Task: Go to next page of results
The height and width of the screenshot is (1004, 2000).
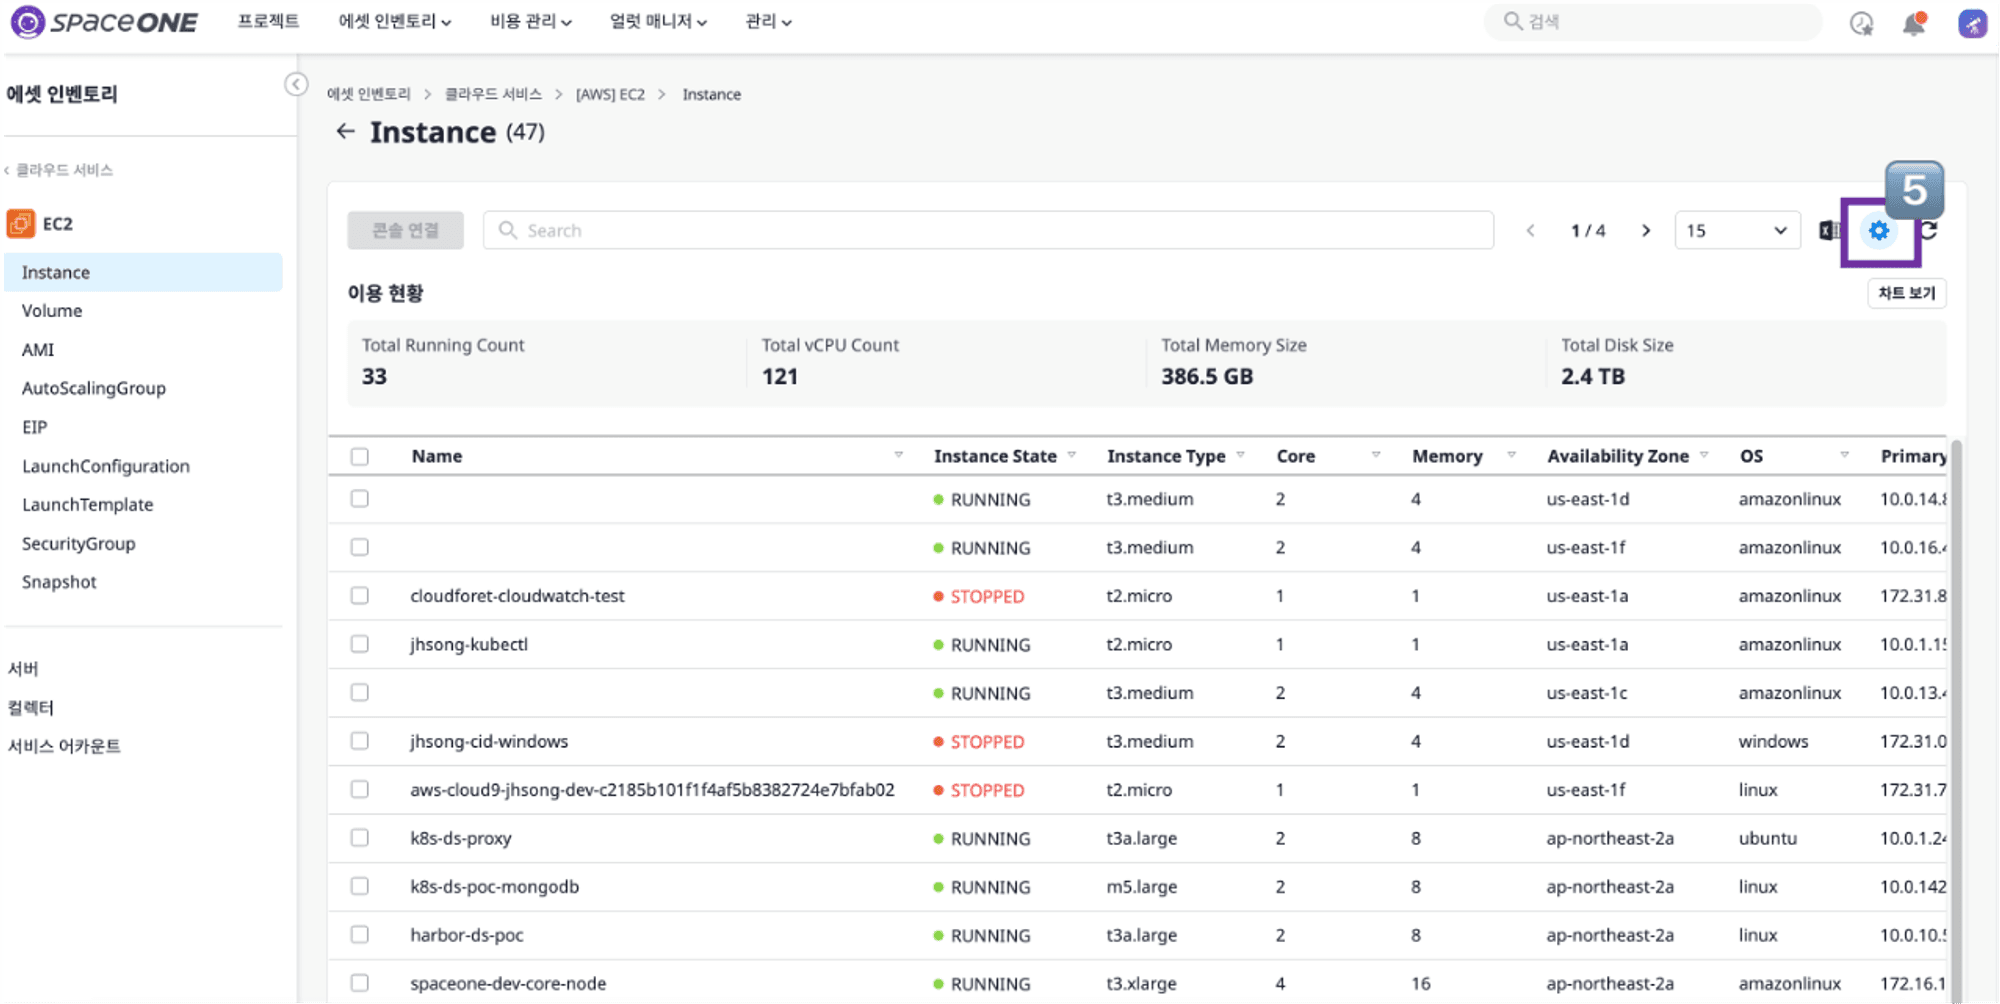Action: 1646,231
